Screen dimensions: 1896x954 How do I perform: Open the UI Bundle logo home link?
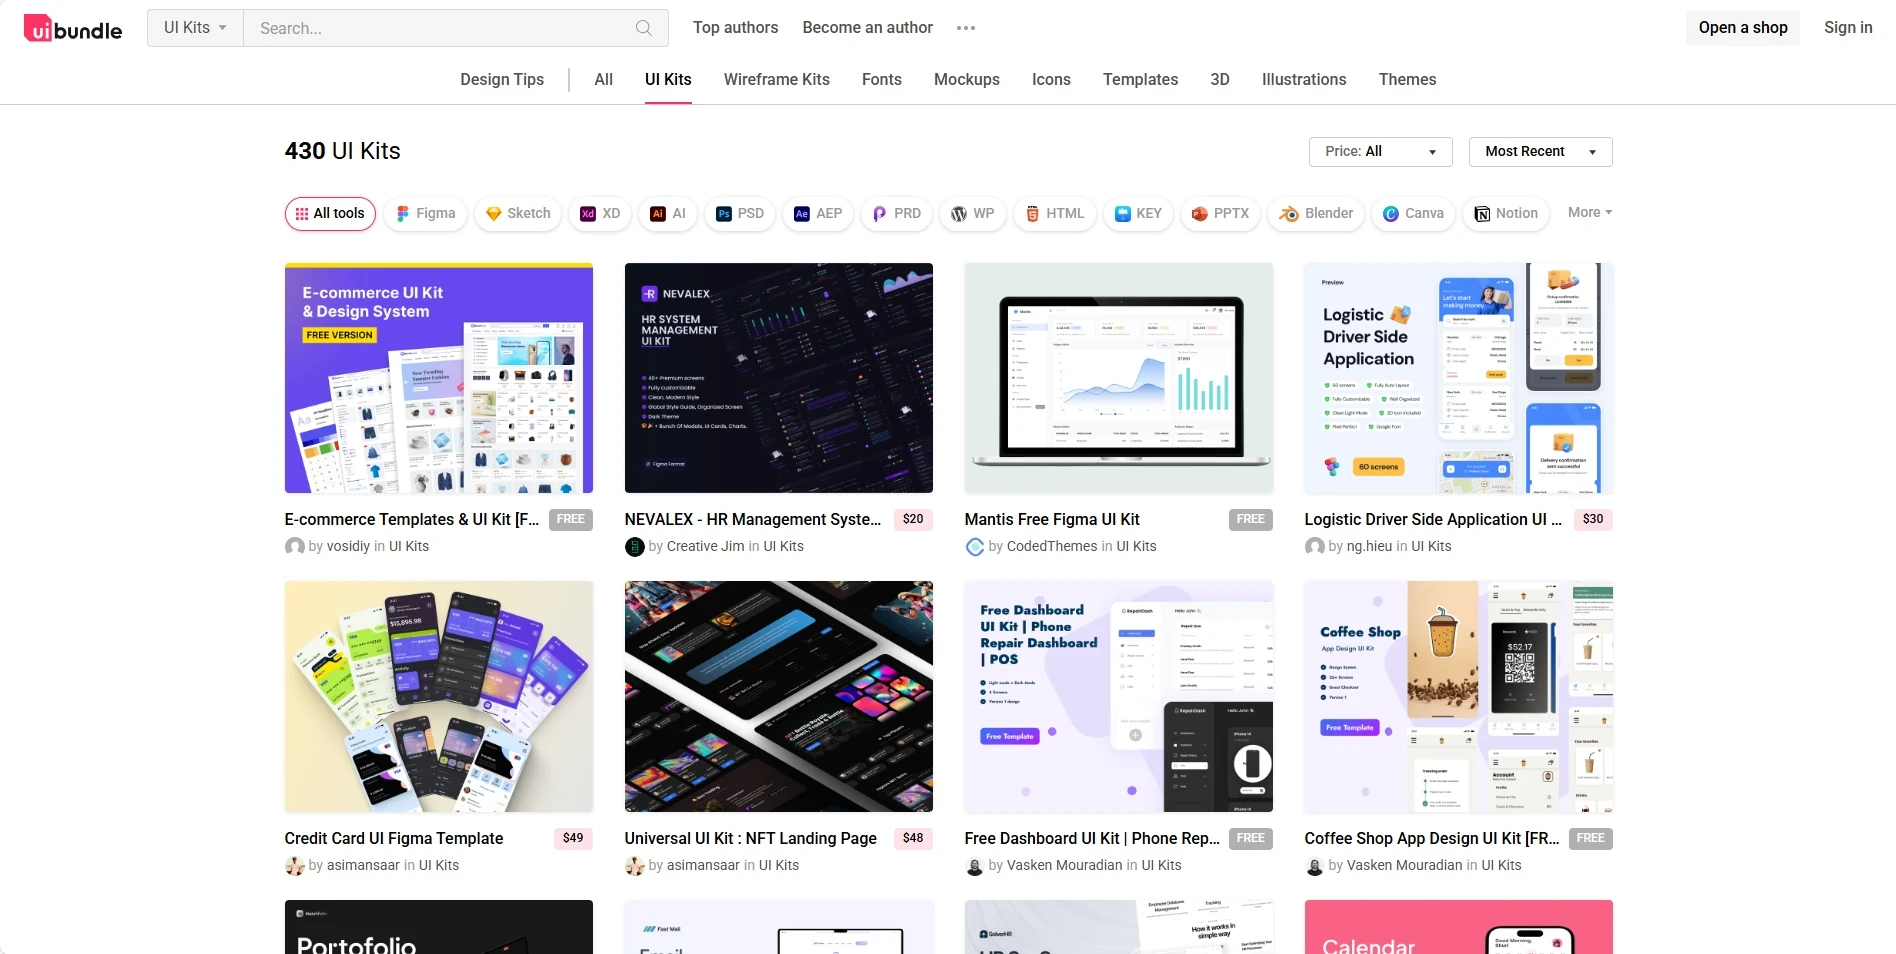click(x=73, y=29)
